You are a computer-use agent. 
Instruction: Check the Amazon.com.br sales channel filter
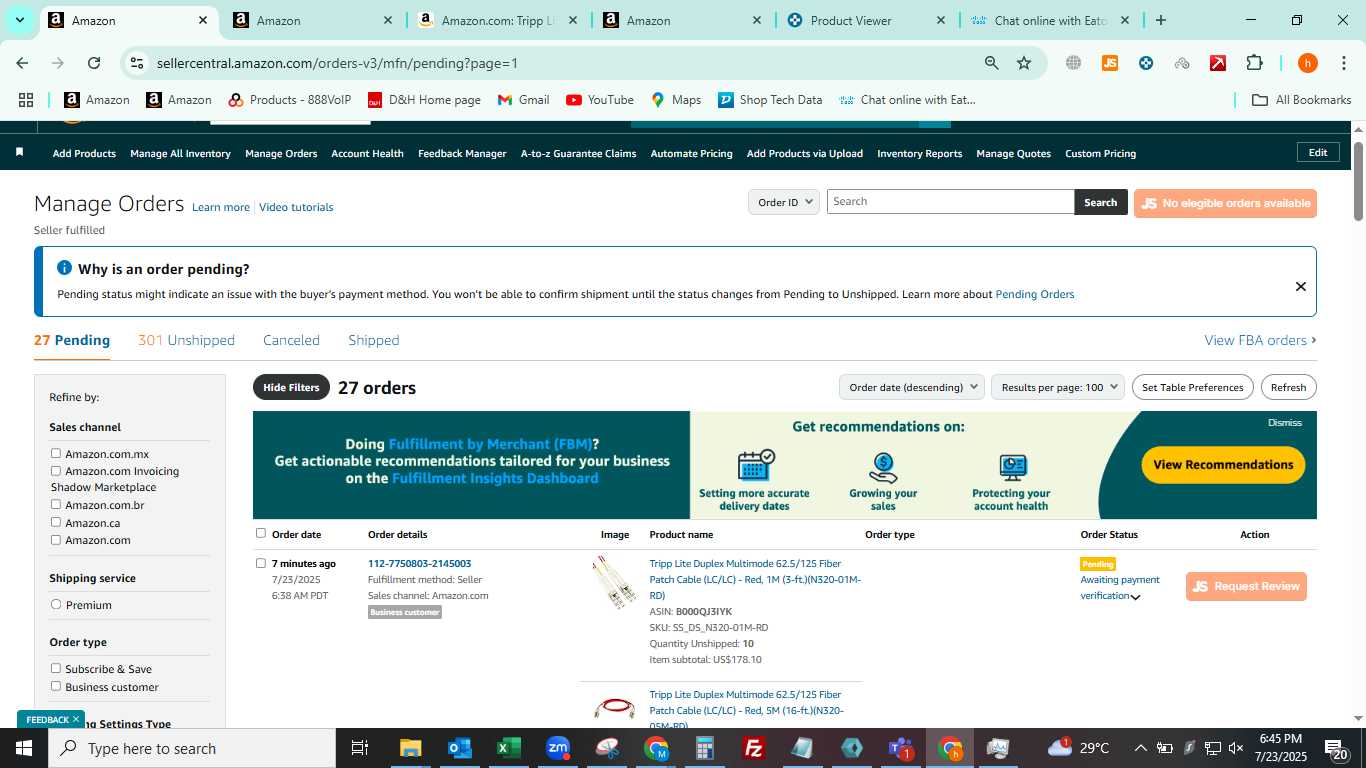click(56, 504)
